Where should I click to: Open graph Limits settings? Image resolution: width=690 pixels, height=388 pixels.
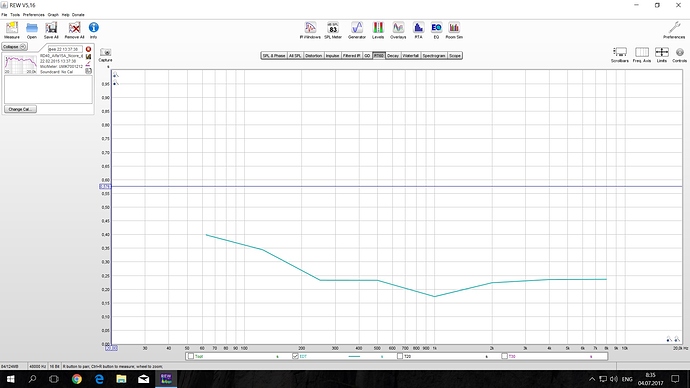pos(661,55)
